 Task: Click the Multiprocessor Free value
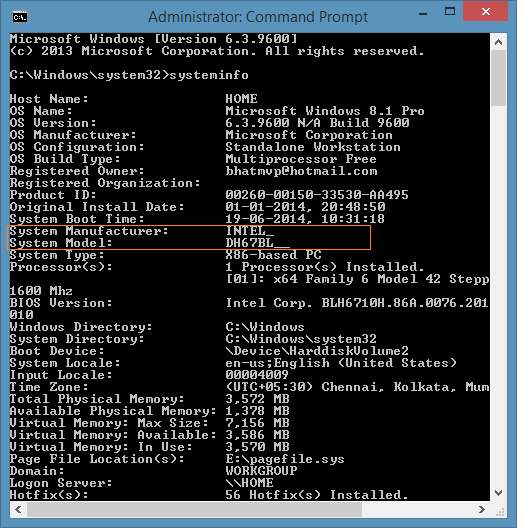click(301, 159)
